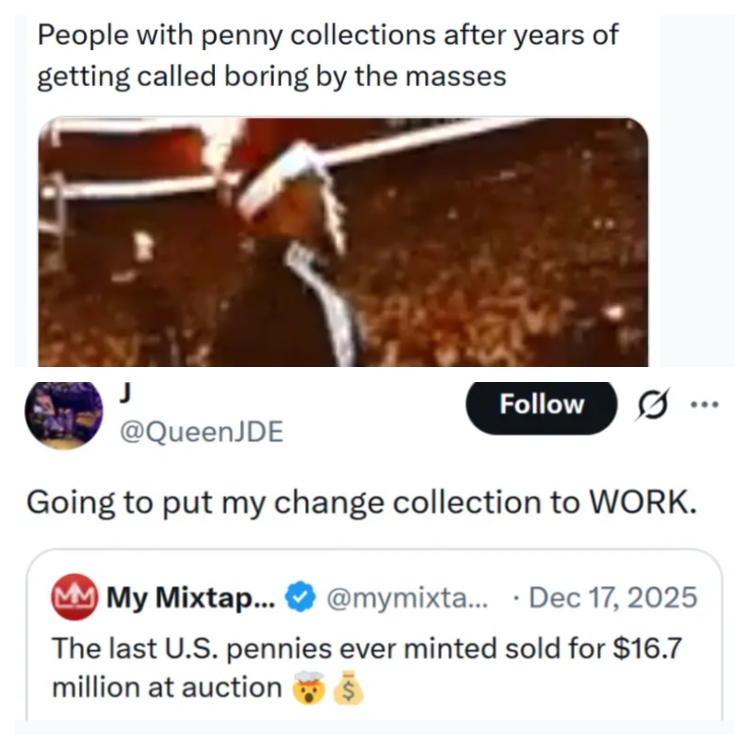Open the My Mixtap... account name
This screenshot has height=750, width=750.
191,597
